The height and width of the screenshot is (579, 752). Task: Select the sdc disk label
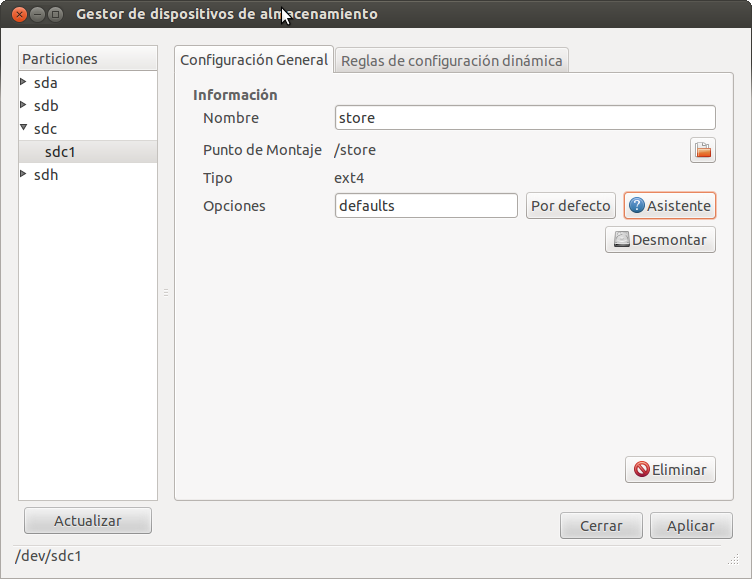pos(46,129)
